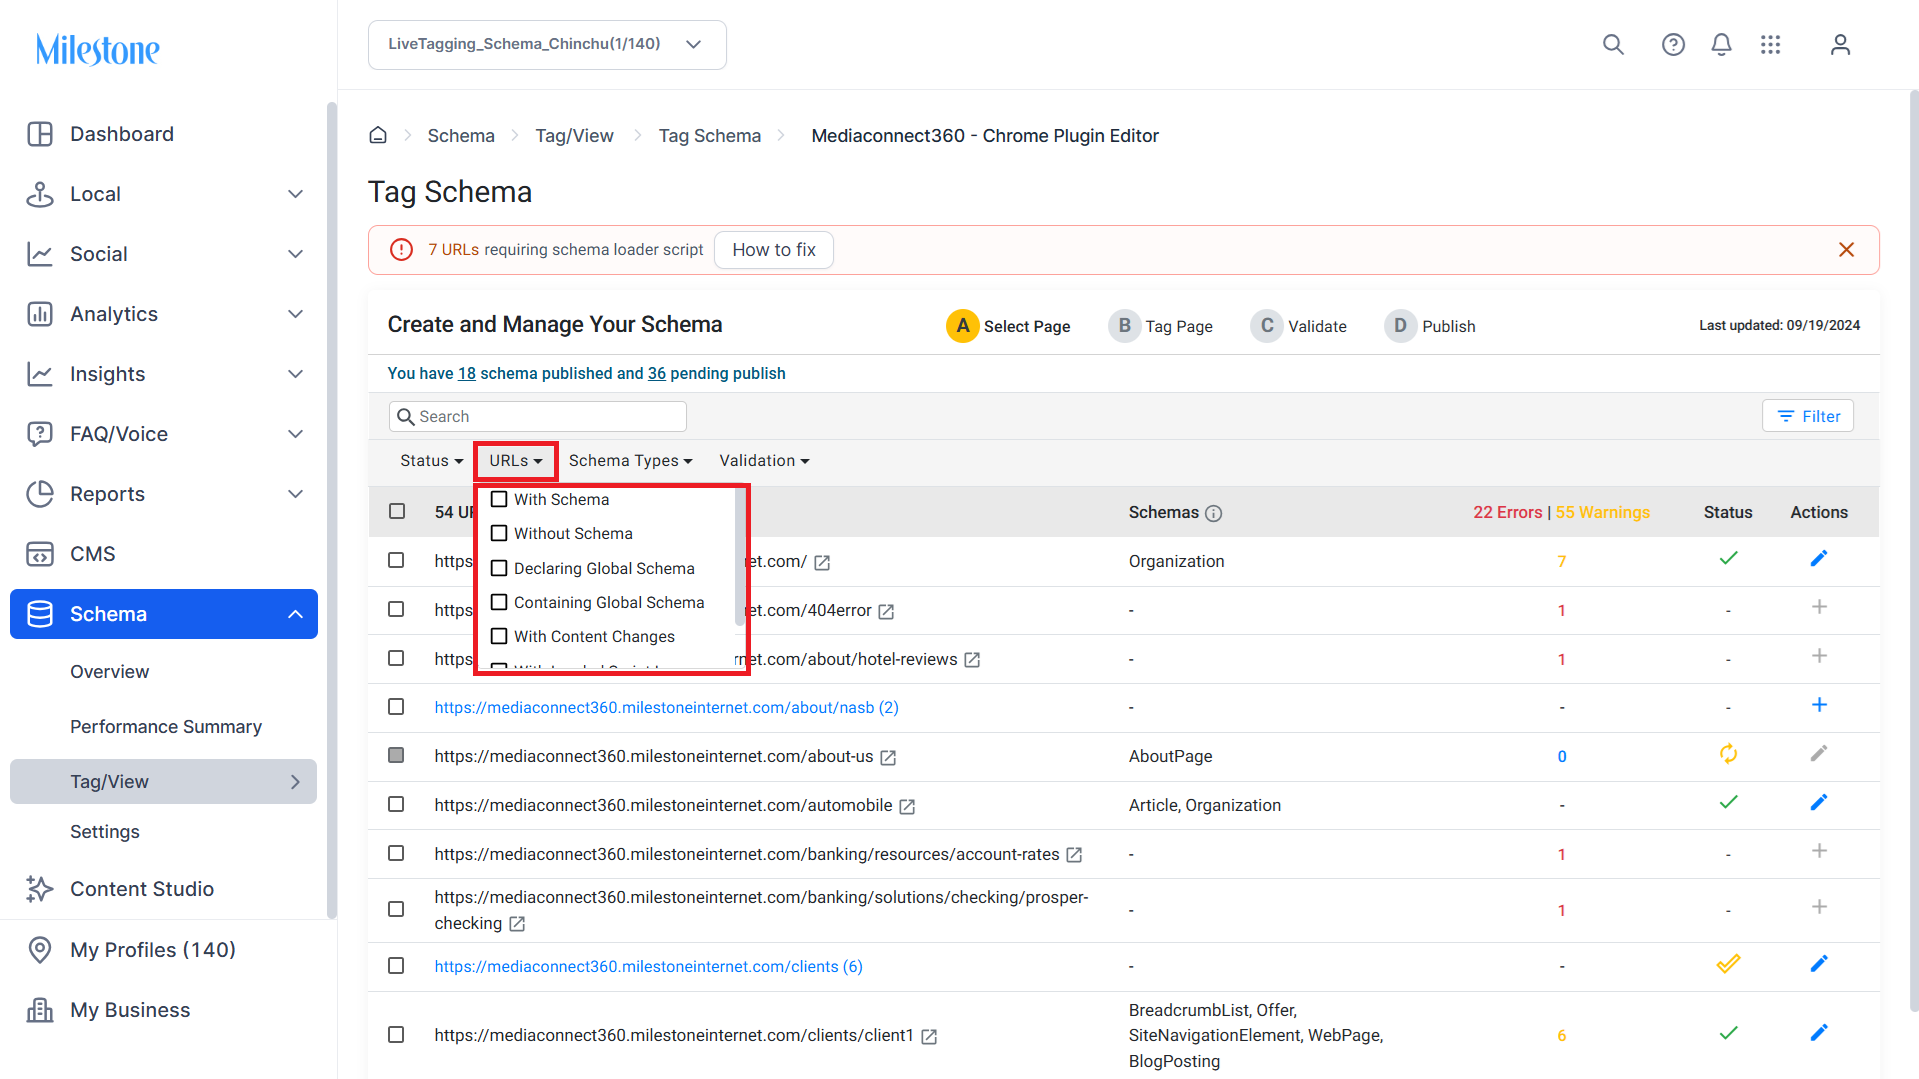Screen dimensions: 1919x1079
Task: Add schema to the prosper-checking row
Action: pos(1819,907)
